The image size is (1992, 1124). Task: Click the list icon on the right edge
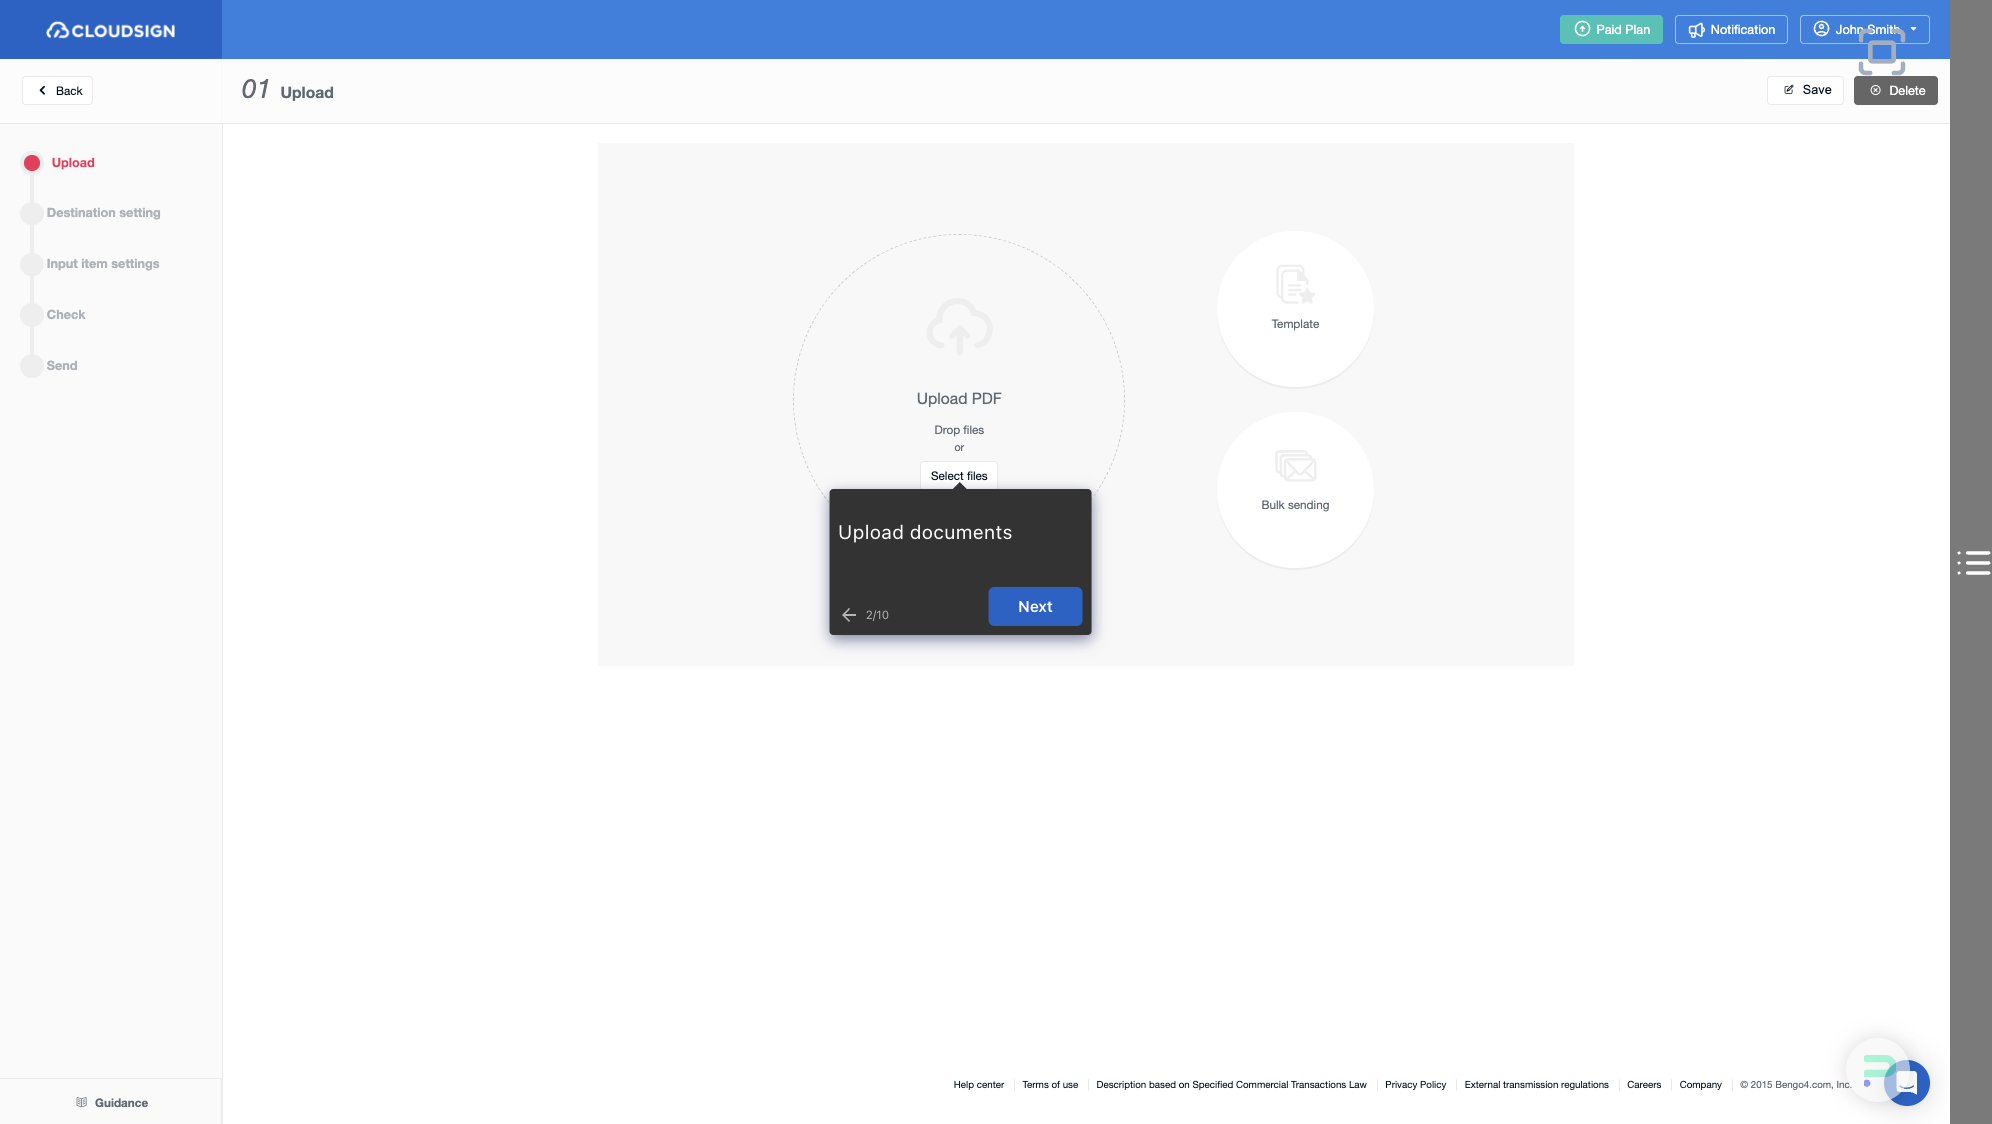pos(1975,564)
